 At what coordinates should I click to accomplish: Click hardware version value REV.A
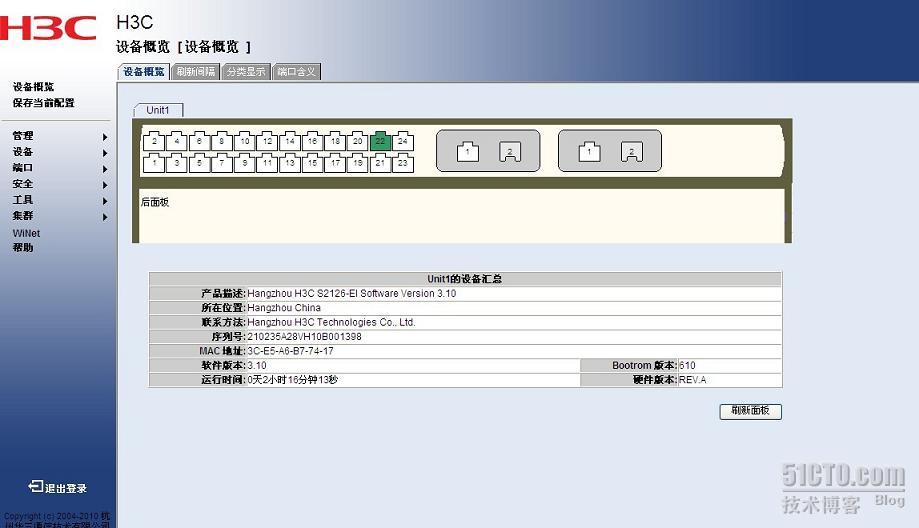coord(693,380)
